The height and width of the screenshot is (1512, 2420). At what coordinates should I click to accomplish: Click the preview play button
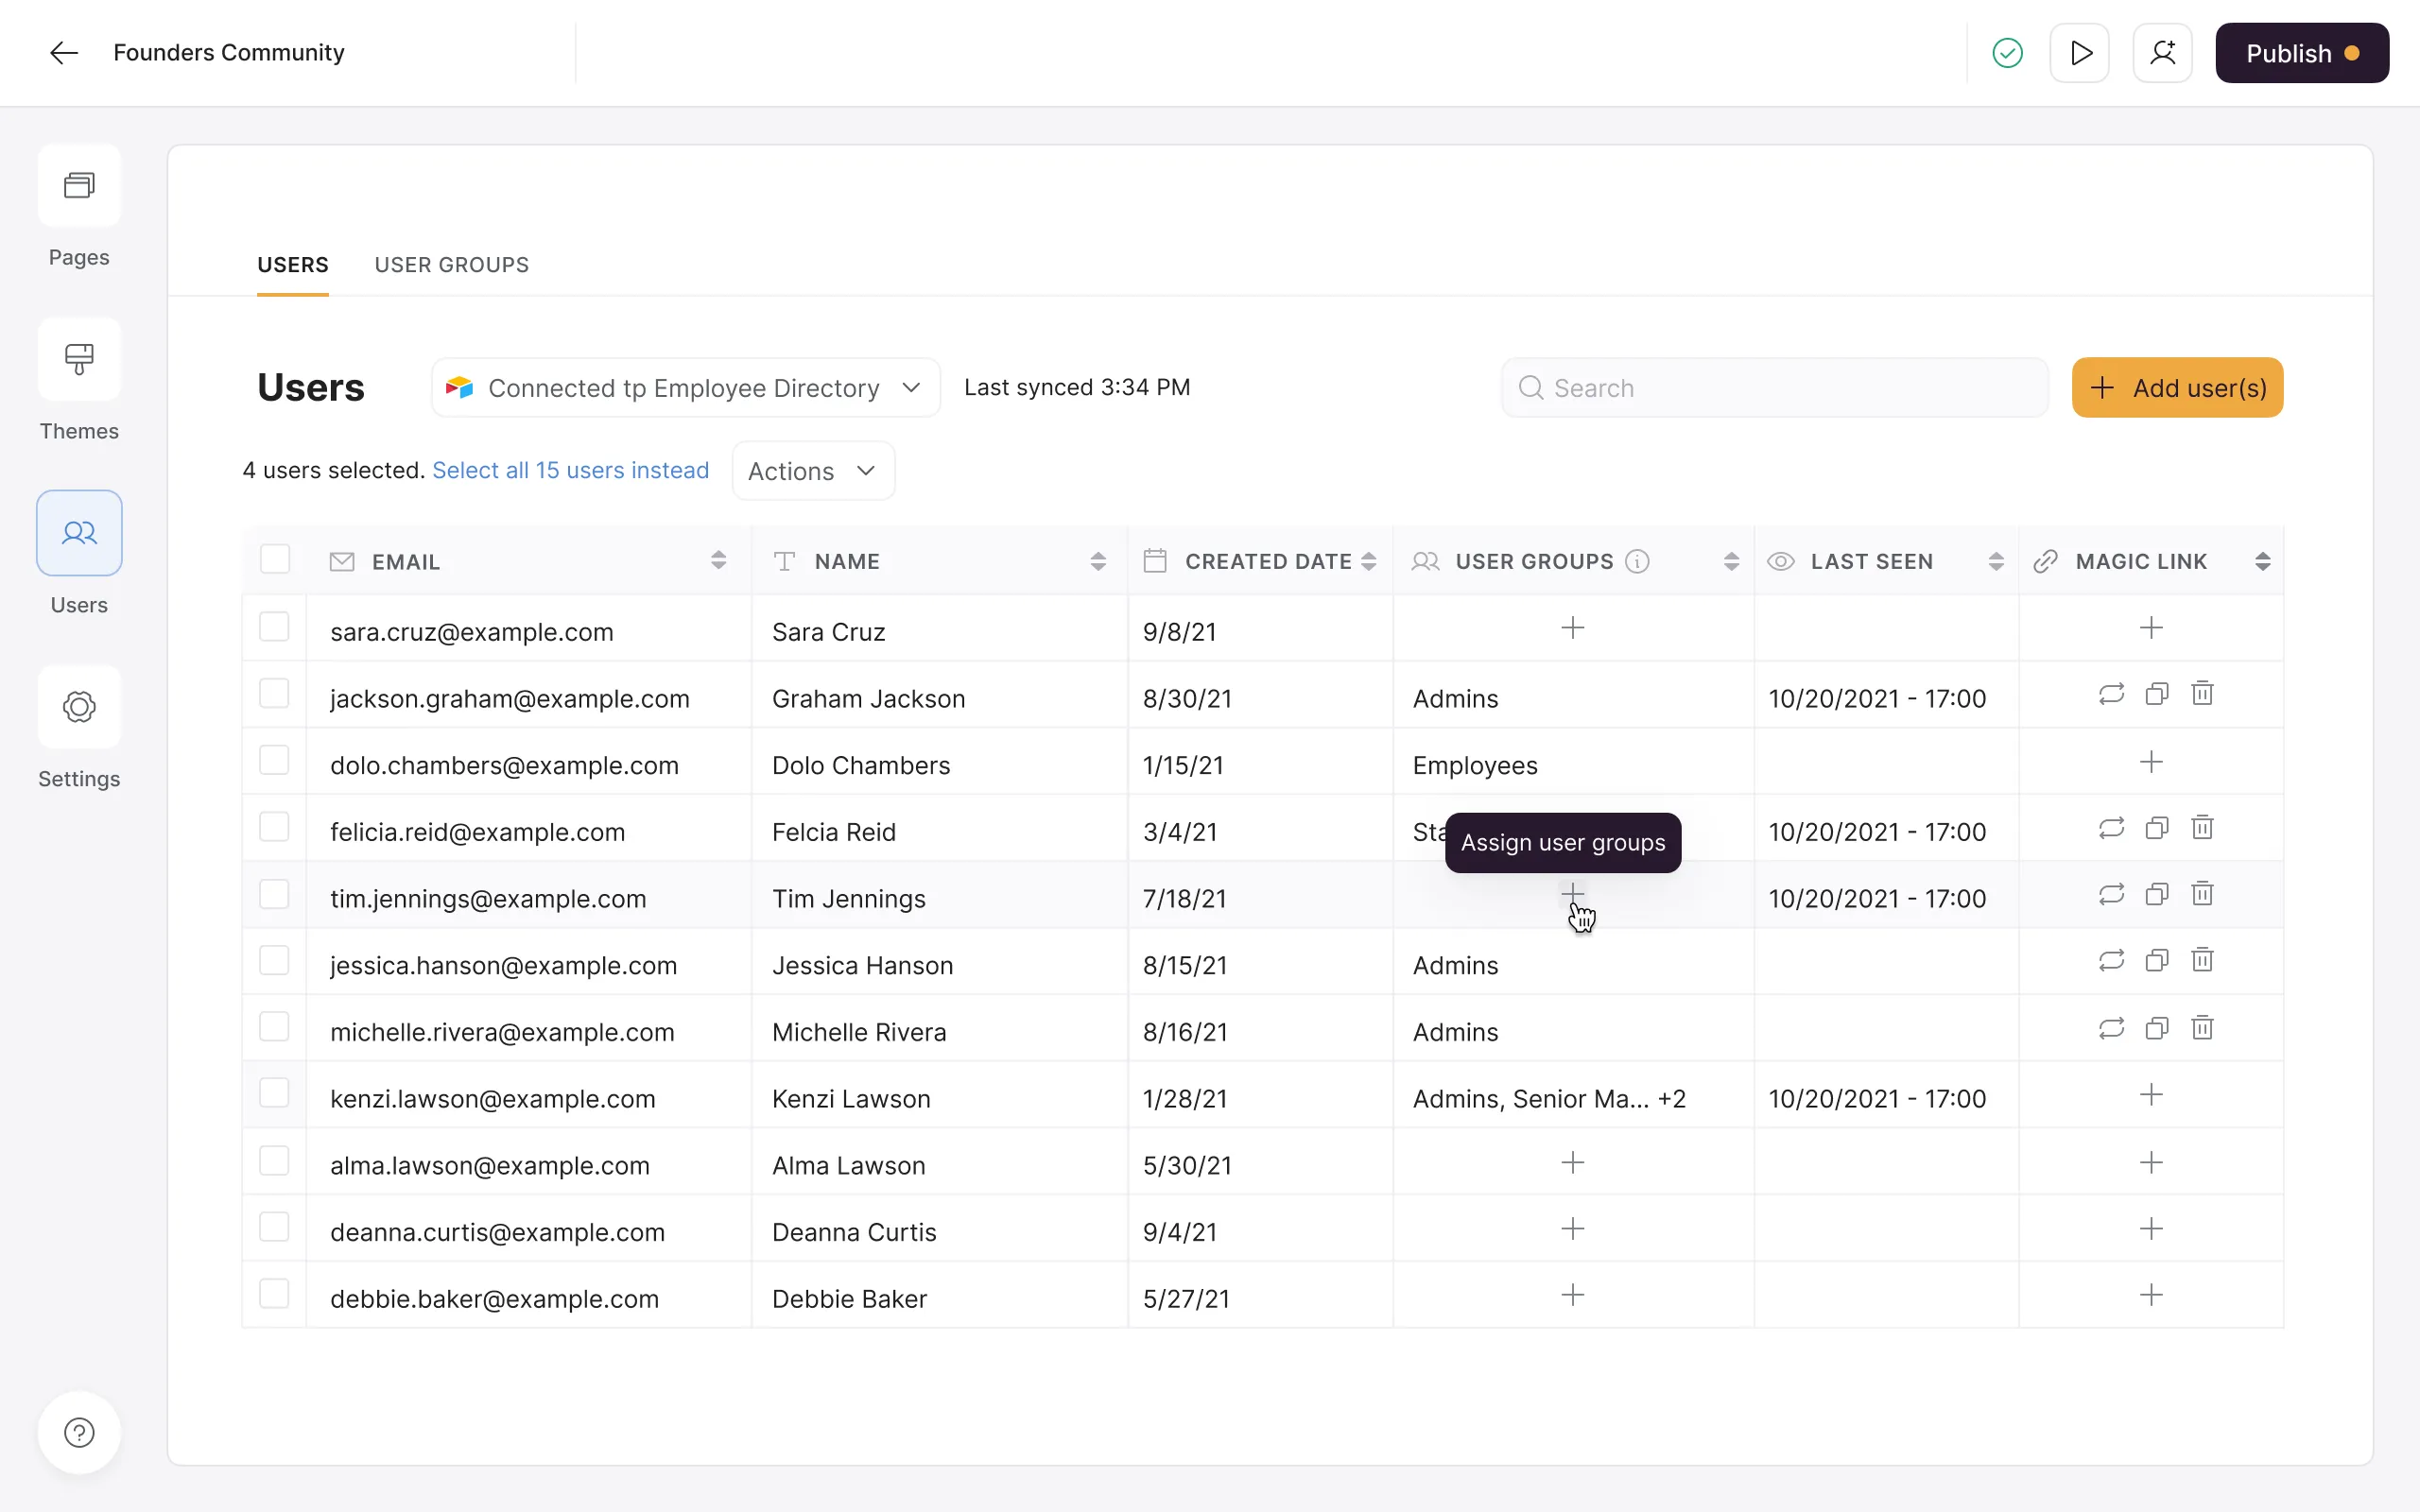click(2083, 54)
